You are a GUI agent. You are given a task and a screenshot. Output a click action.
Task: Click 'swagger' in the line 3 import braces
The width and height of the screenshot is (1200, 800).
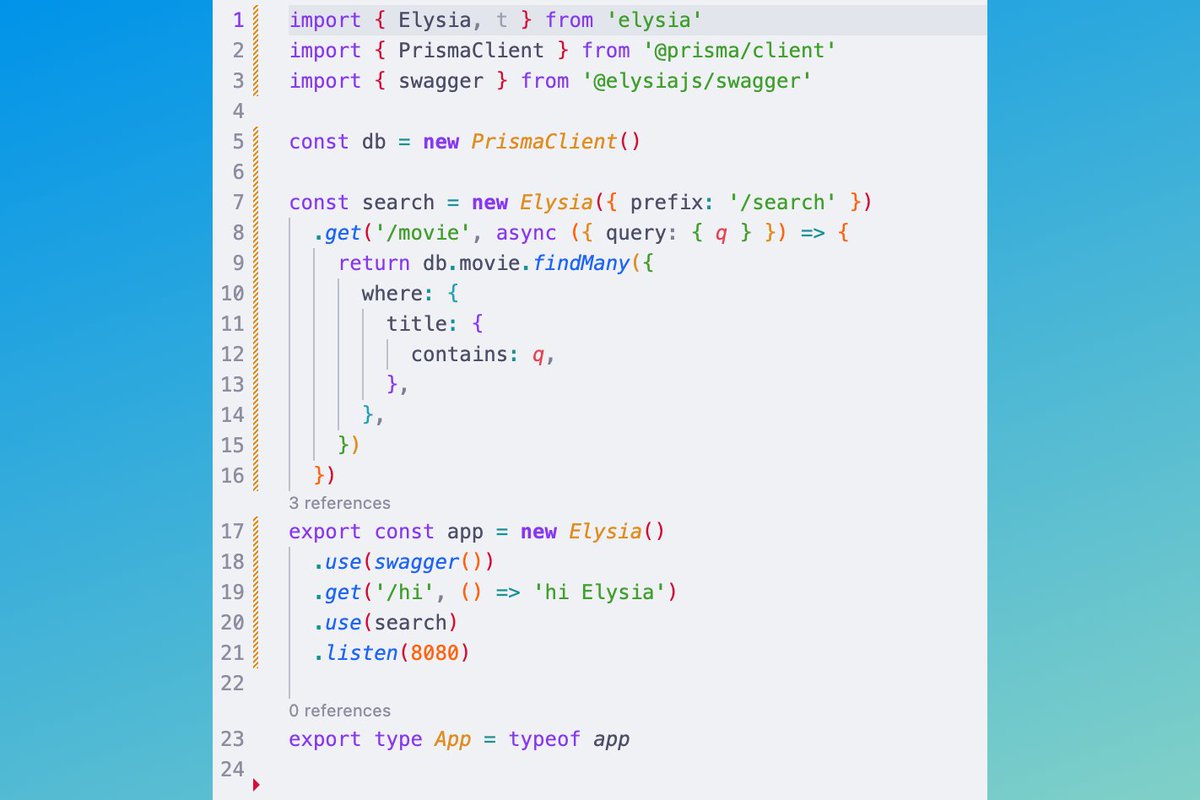[x=441, y=81]
